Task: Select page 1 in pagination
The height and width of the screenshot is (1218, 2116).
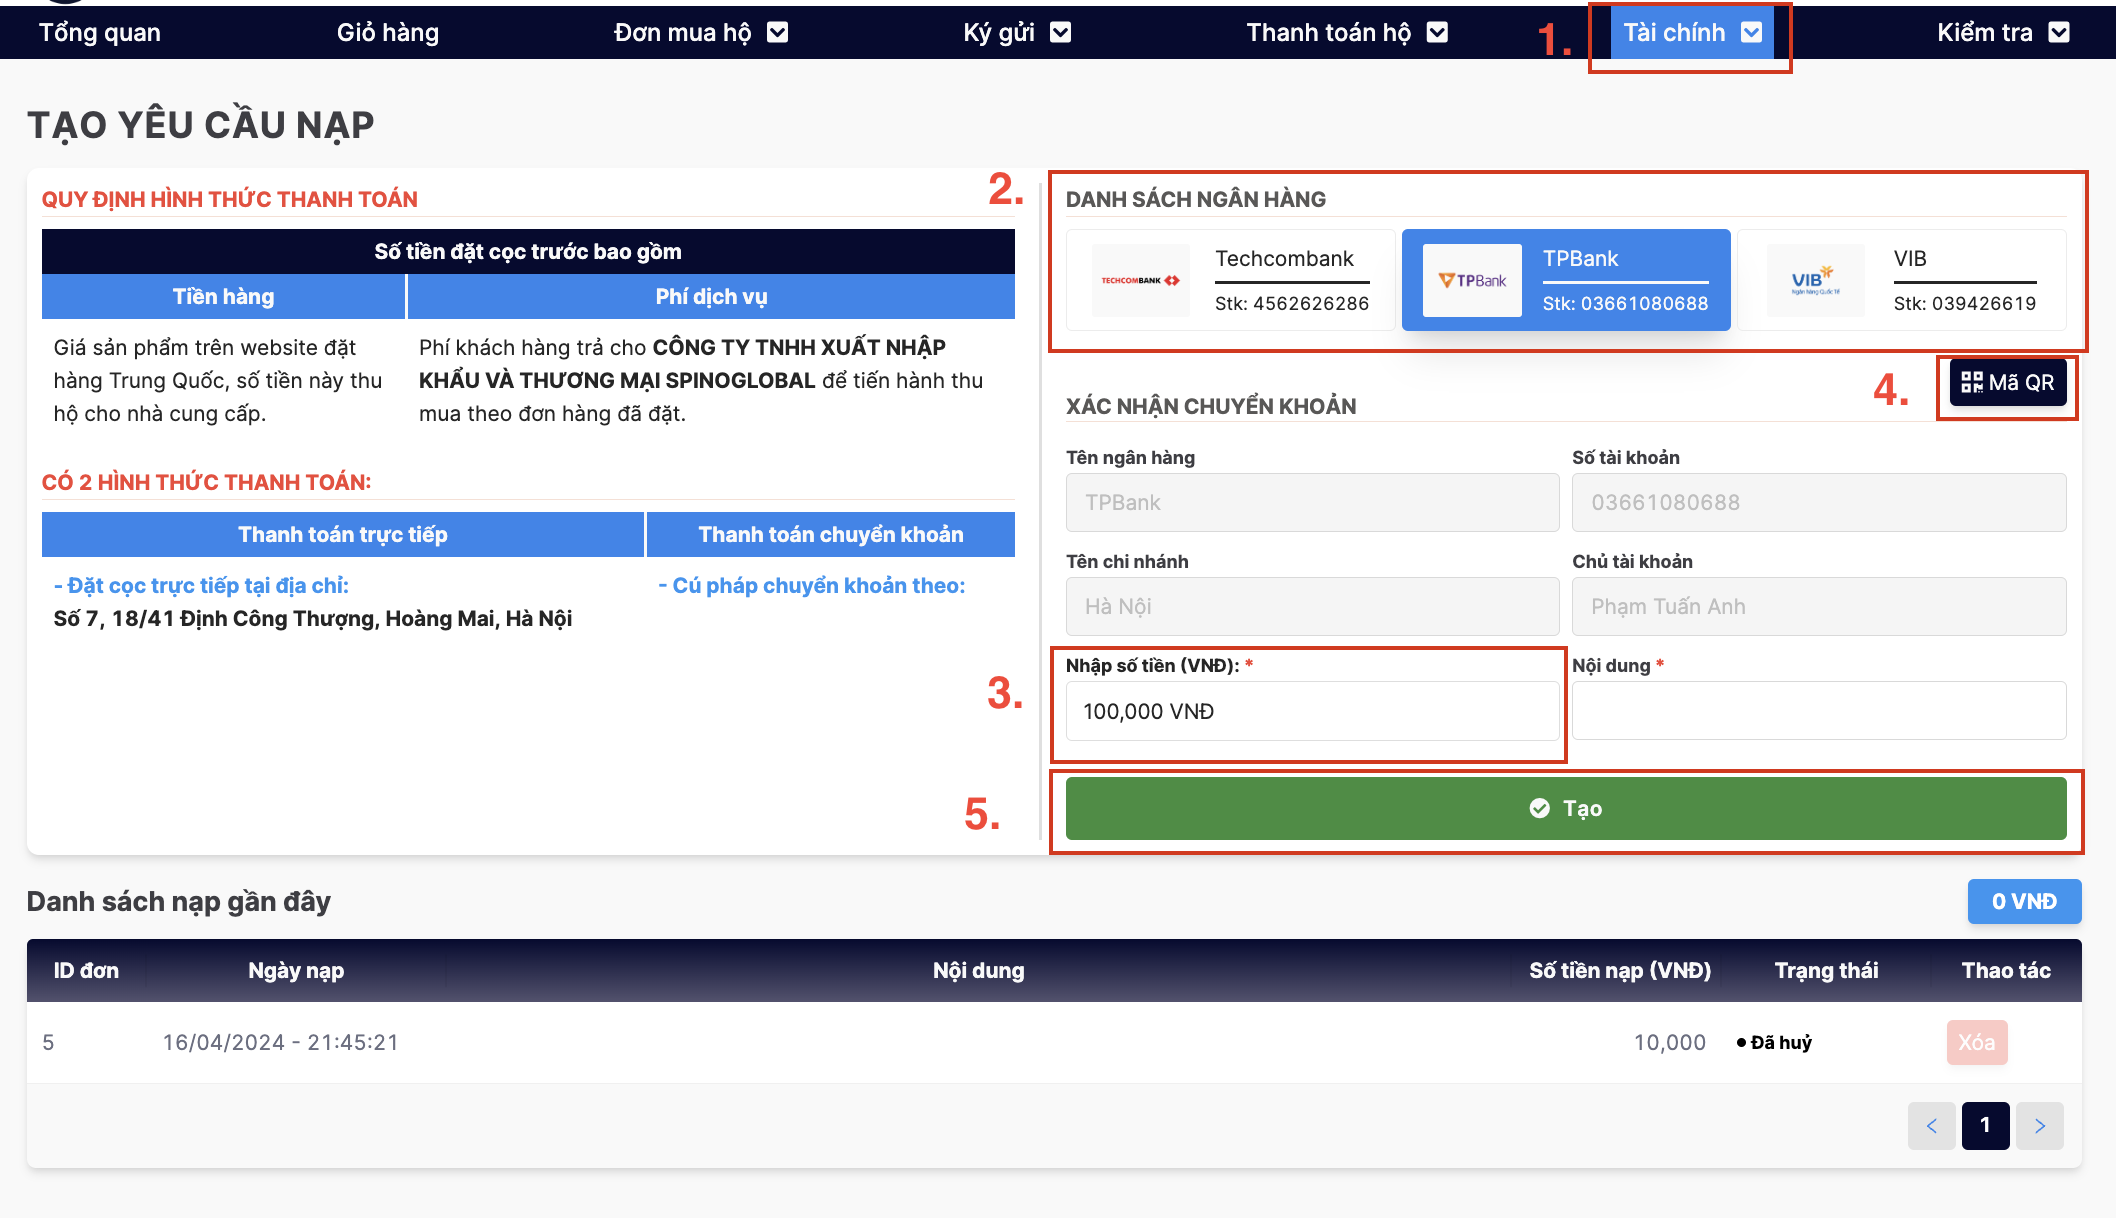Action: point(1985,1126)
